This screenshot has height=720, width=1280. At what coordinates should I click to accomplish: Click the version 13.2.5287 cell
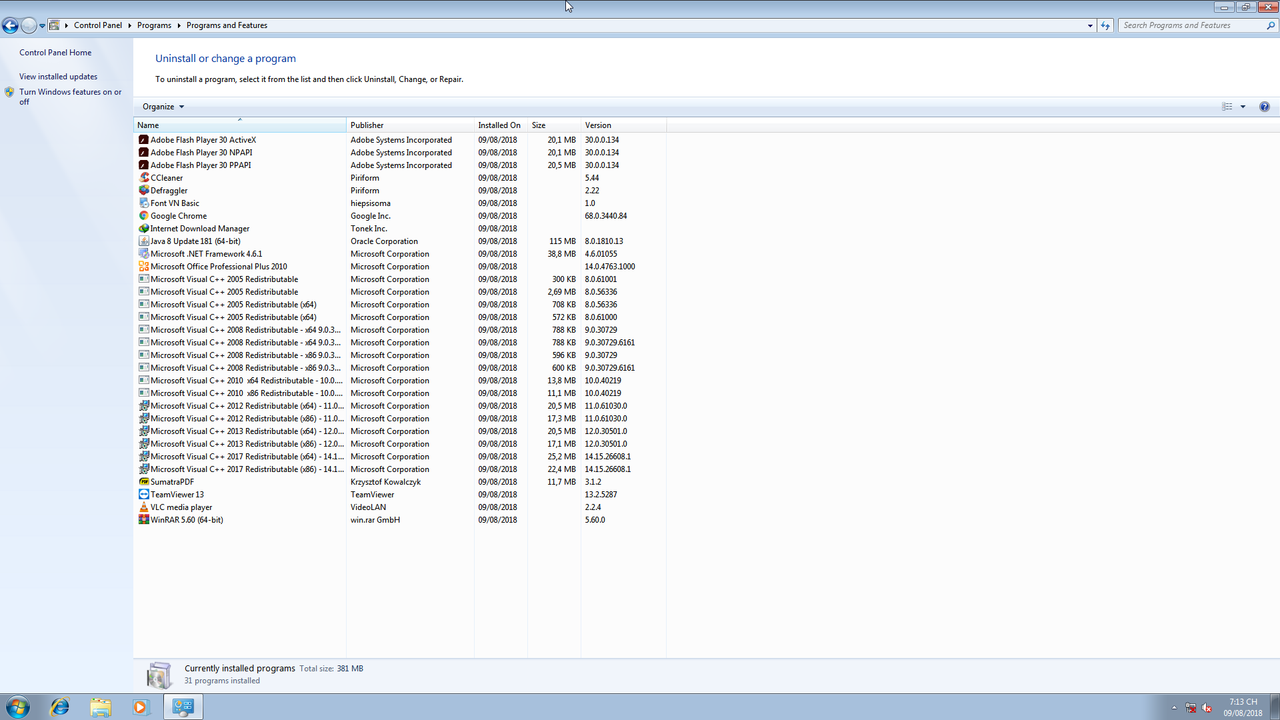pyautogui.click(x=601, y=495)
